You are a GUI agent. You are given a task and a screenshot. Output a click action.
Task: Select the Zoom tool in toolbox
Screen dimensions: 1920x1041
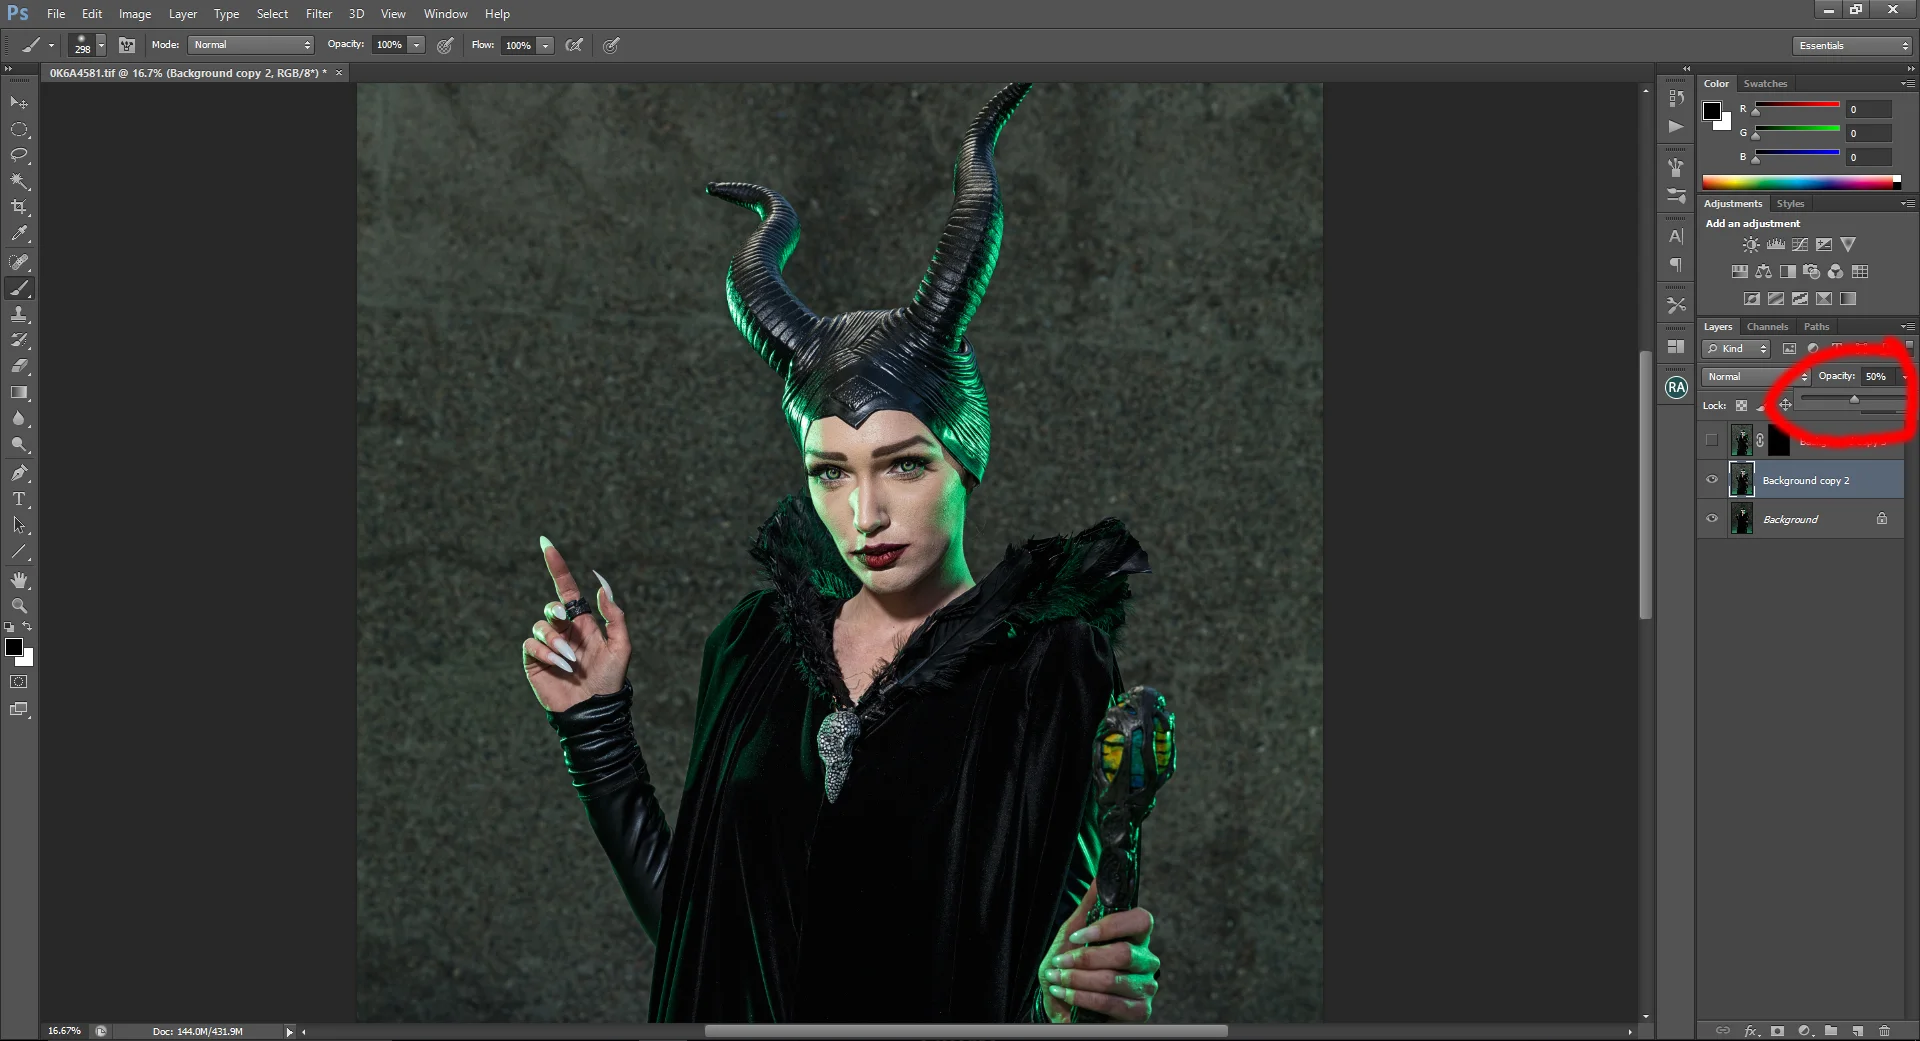[19, 606]
